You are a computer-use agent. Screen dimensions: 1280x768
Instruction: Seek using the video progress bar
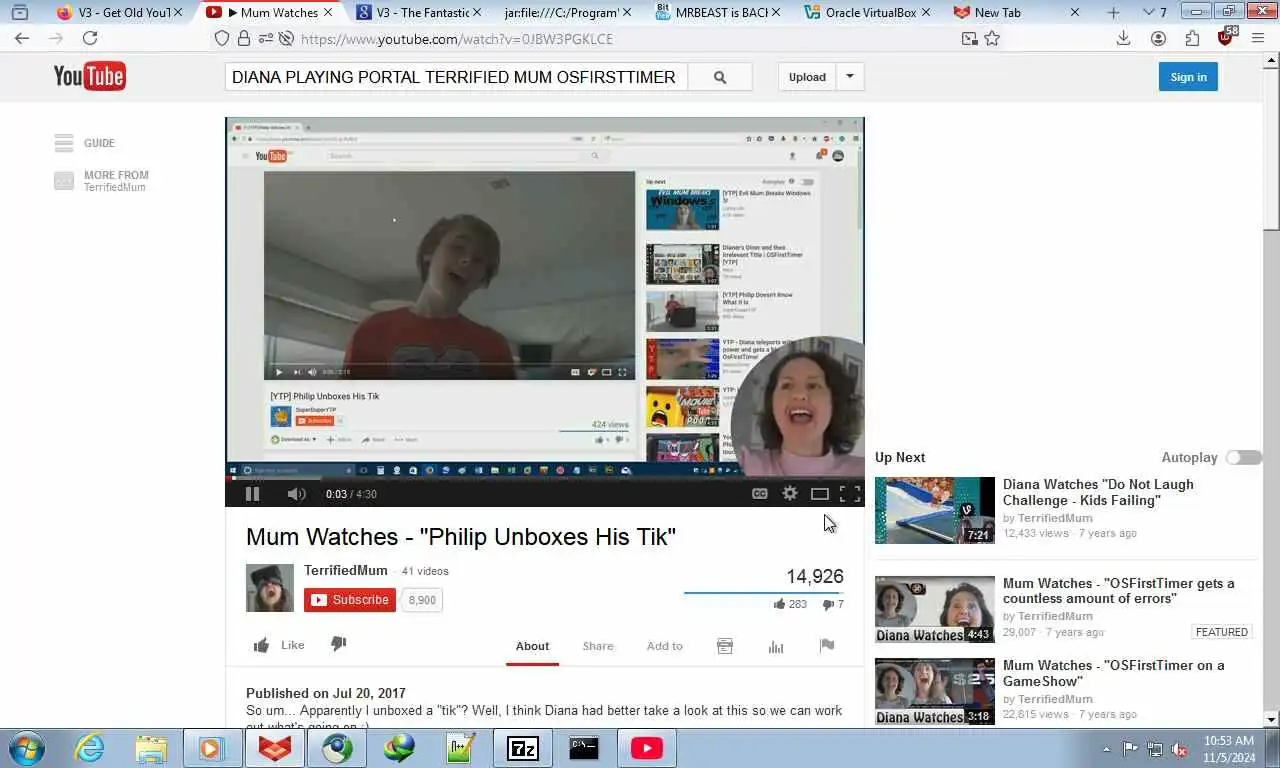[545, 477]
